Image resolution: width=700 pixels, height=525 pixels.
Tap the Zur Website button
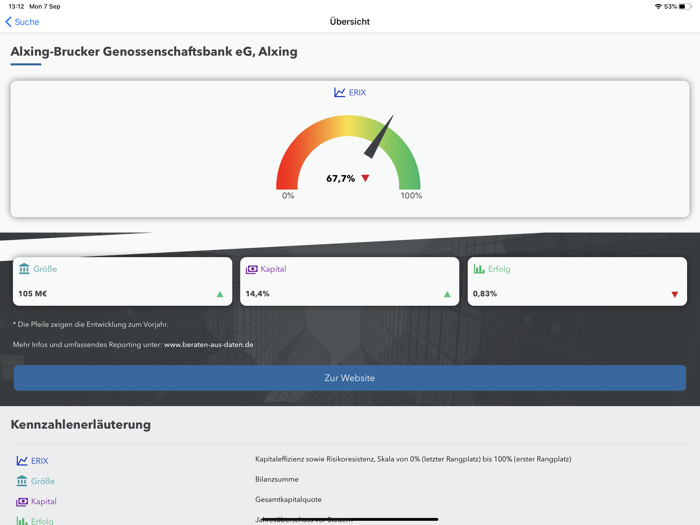coord(350,378)
